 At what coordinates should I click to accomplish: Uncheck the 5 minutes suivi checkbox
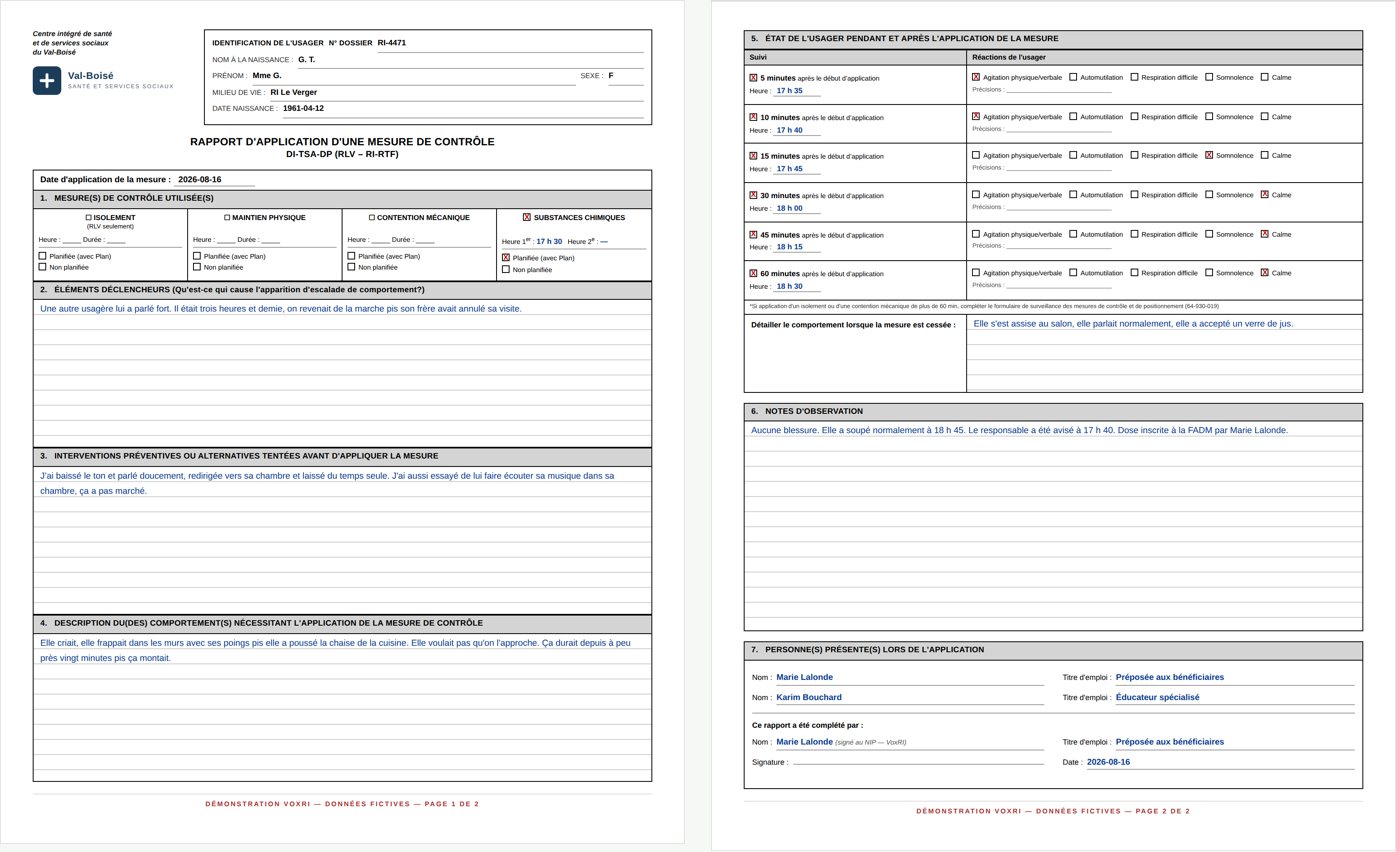coord(754,77)
